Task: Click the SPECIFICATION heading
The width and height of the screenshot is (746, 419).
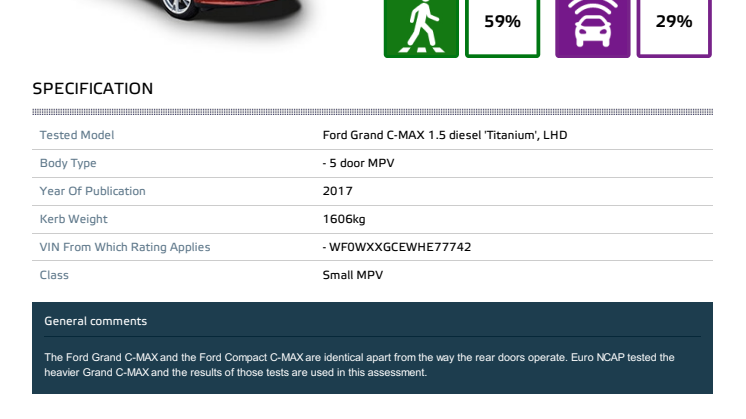Action: tap(93, 88)
